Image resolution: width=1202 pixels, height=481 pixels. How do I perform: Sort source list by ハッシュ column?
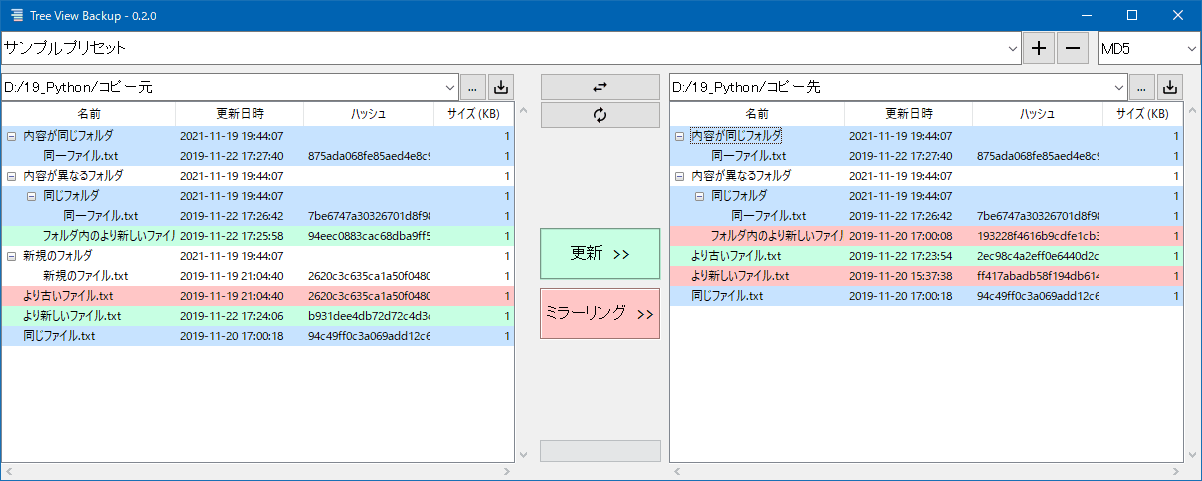pos(369,113)
